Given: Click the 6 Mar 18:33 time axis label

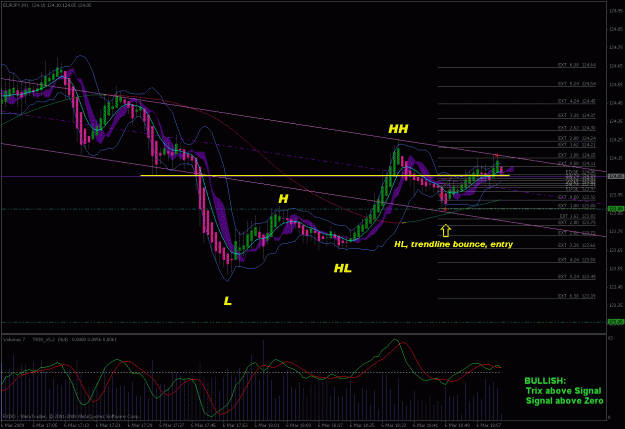Looking at the screenshot, I should 393,425.
